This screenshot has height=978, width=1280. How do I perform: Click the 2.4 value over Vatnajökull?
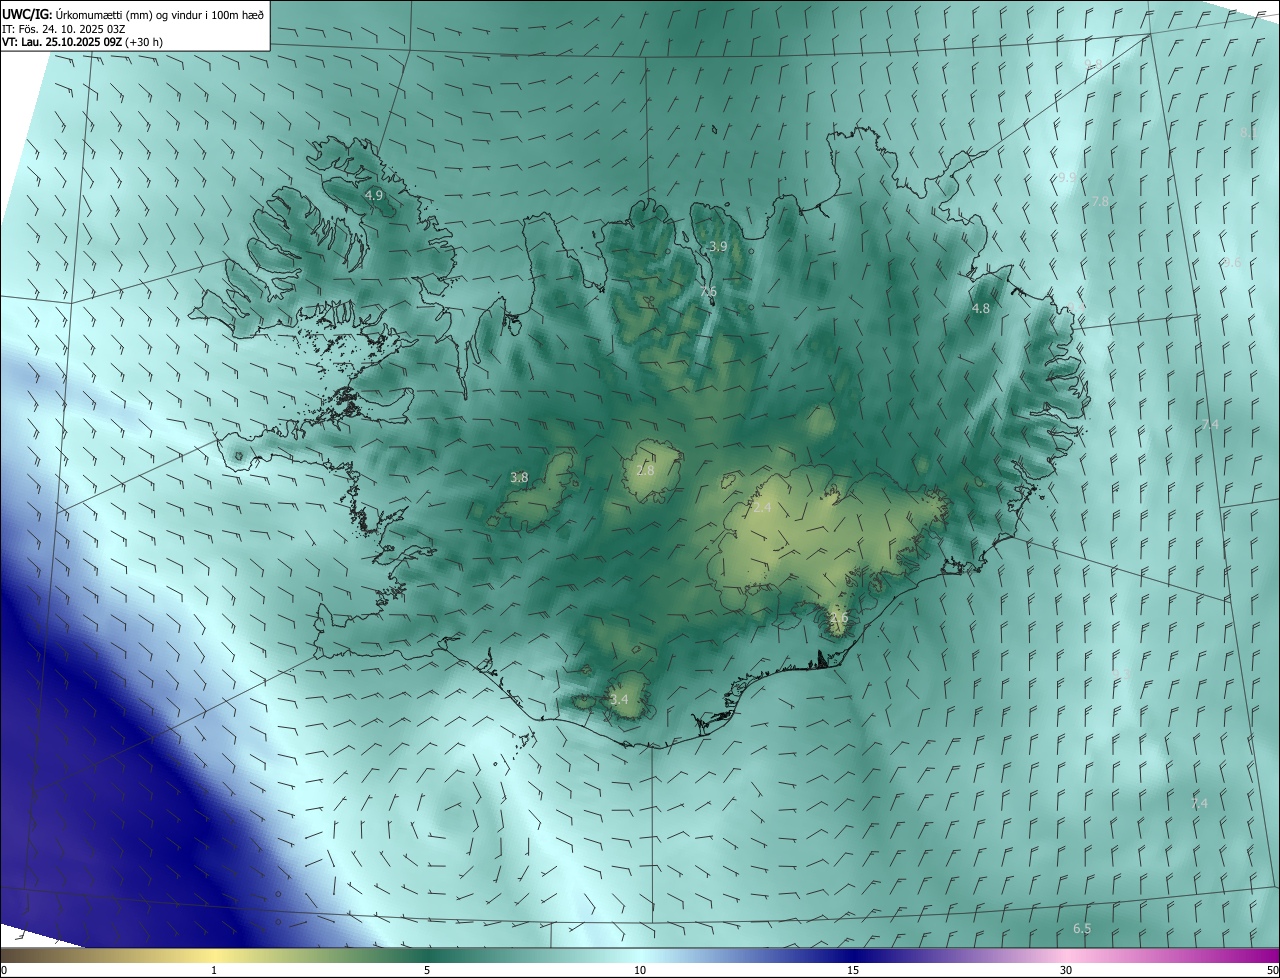coord(762,508)
